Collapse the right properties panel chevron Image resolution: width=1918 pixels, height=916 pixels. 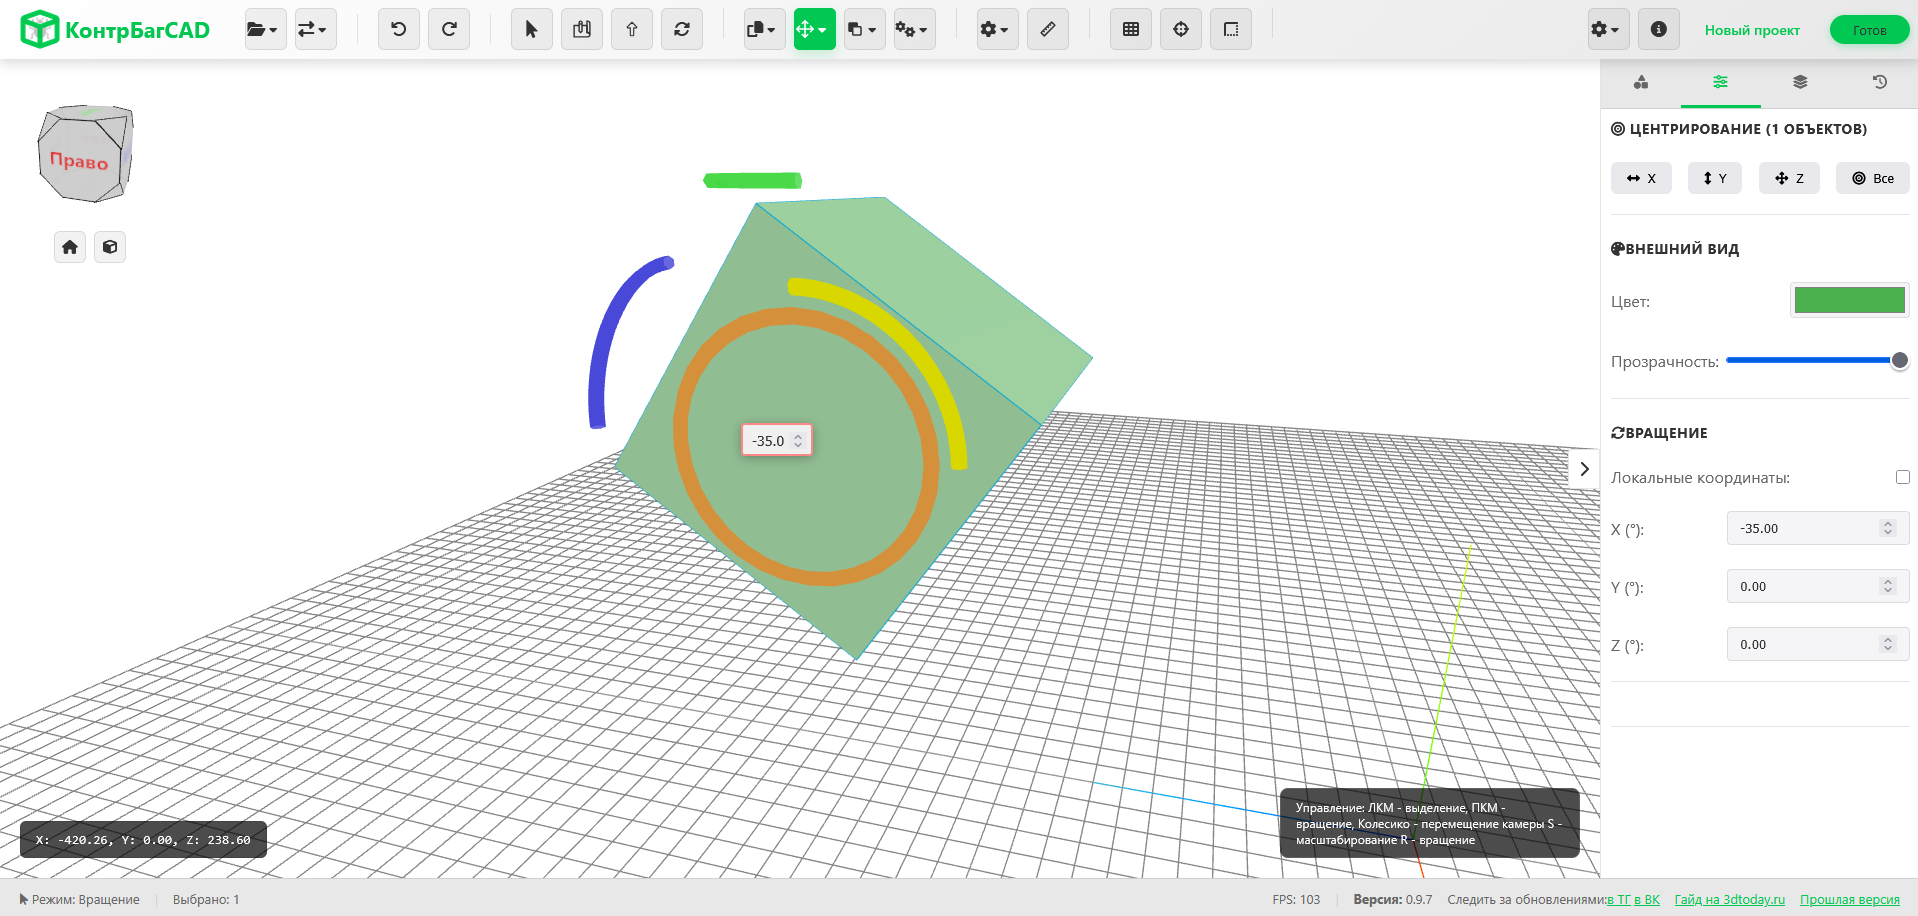pos(1584,469)
